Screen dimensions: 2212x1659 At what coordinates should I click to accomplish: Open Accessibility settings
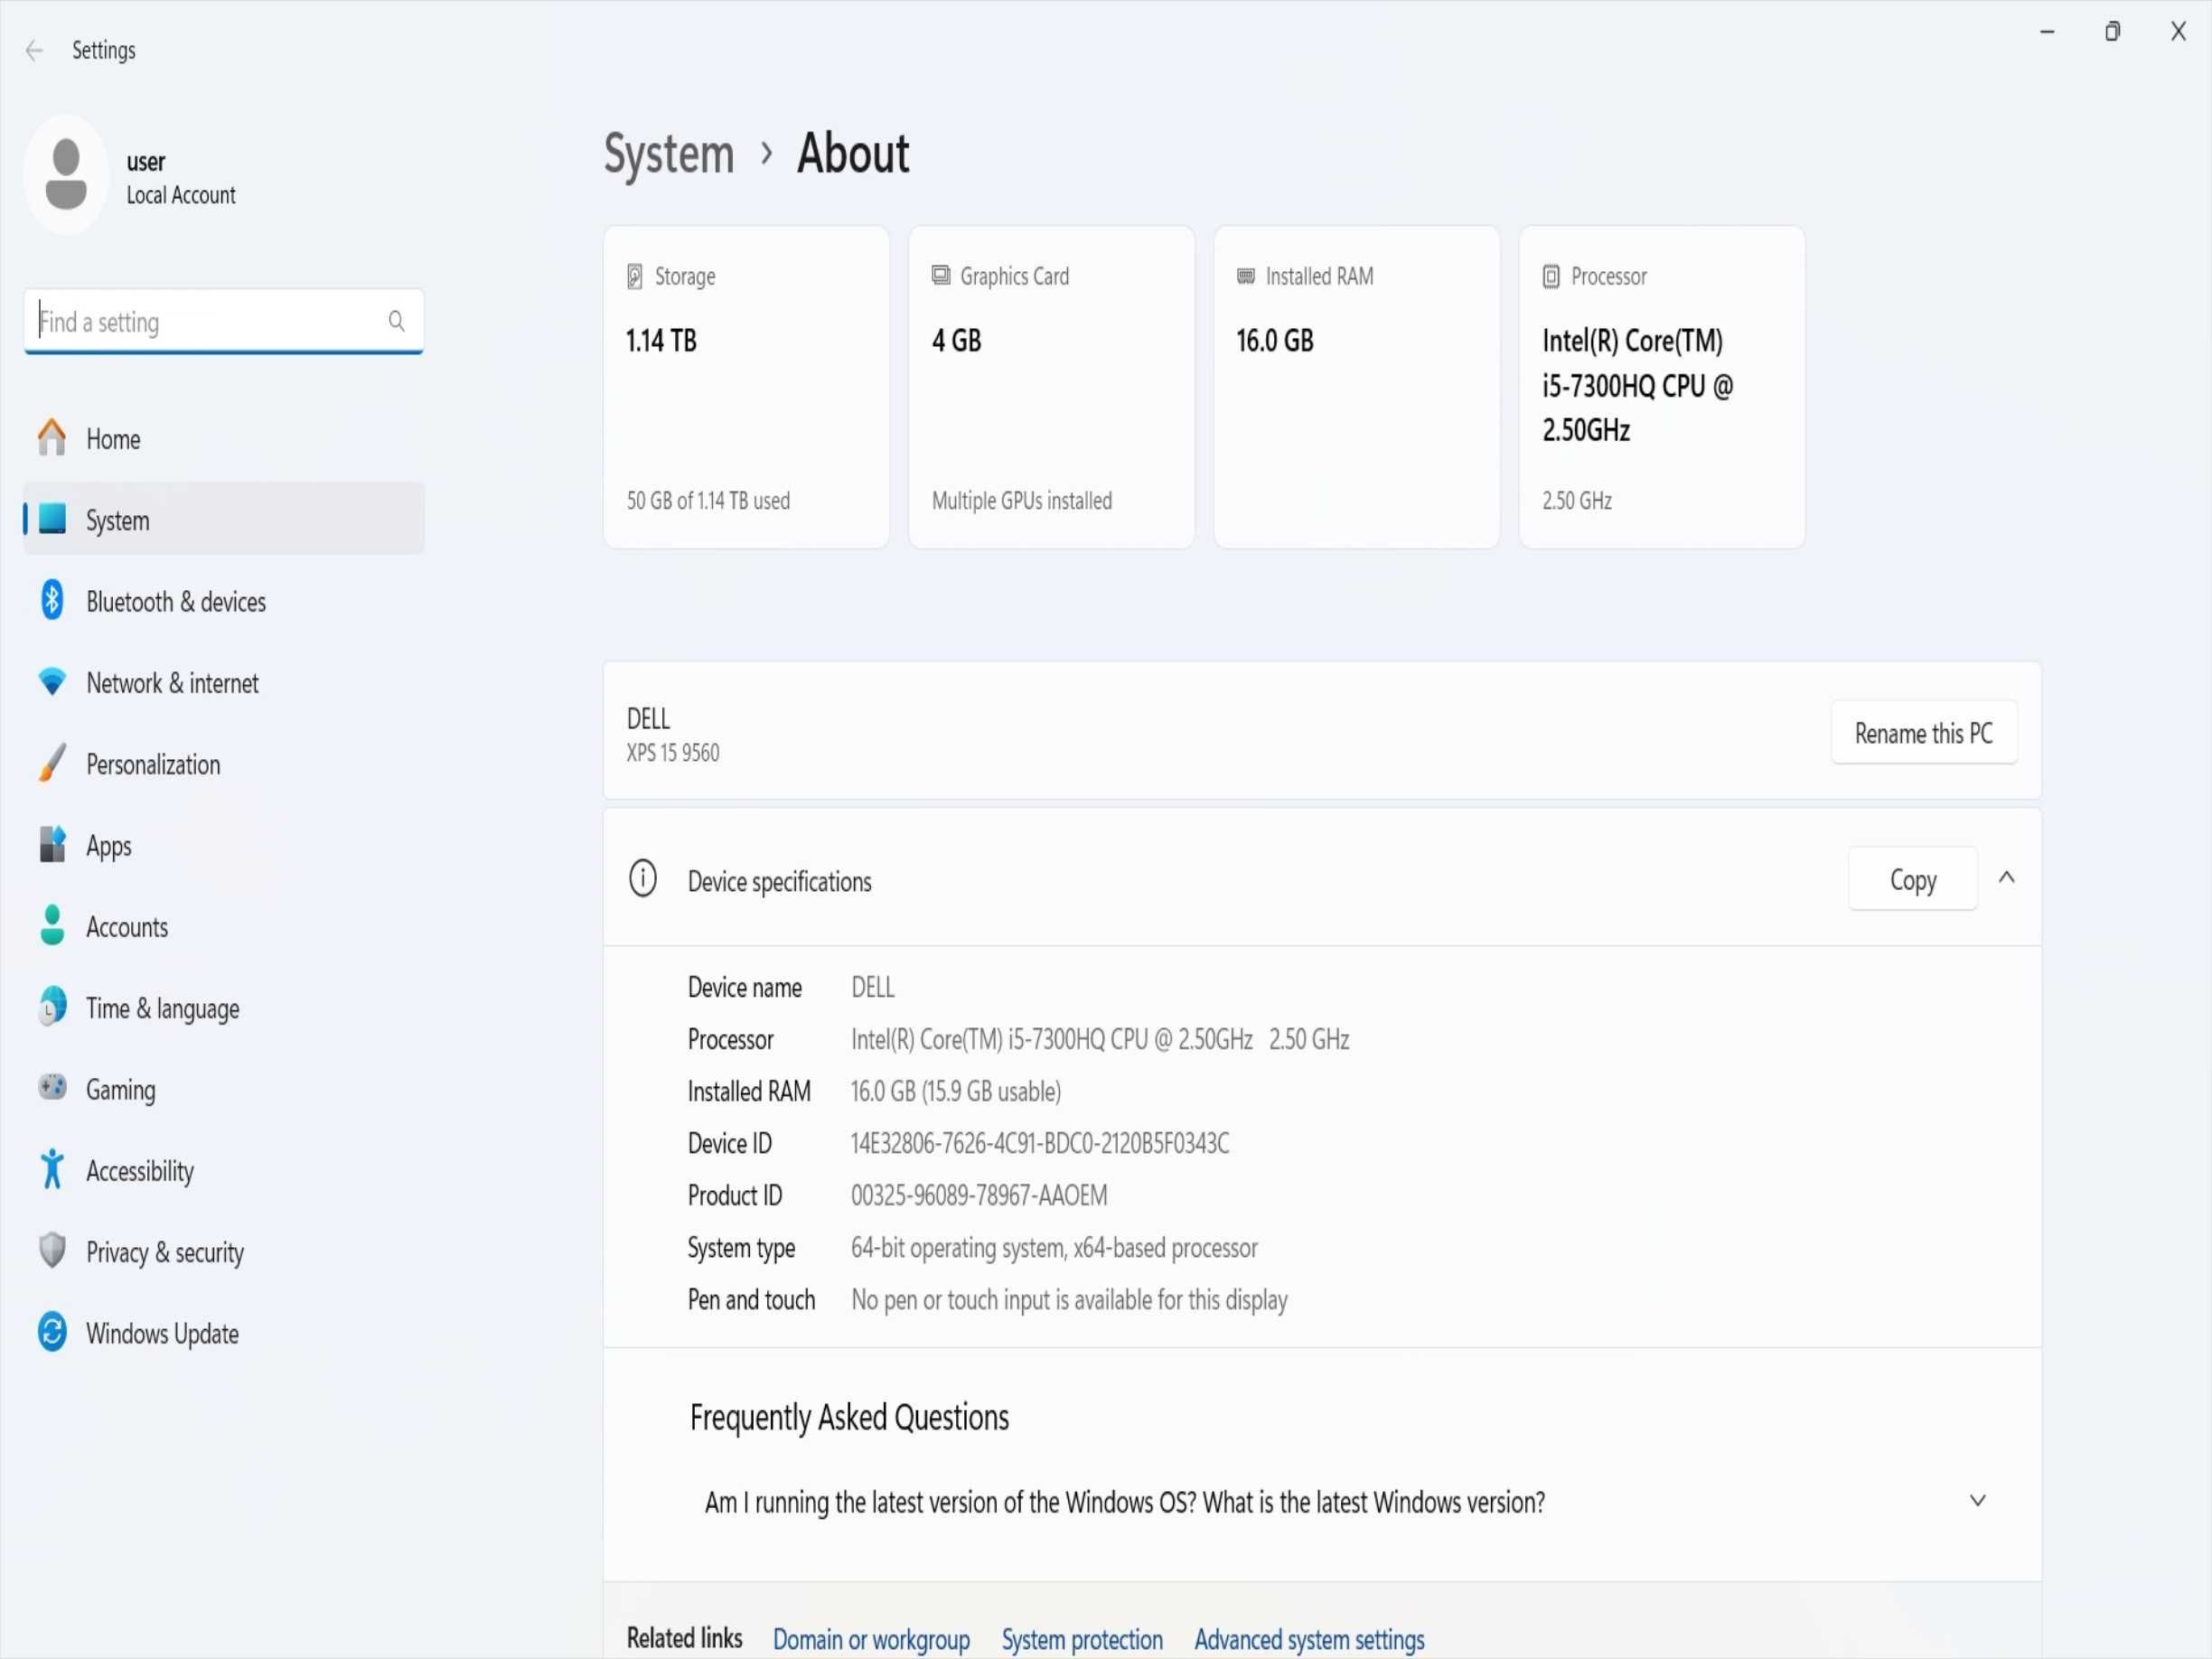tap(224, 1169)
